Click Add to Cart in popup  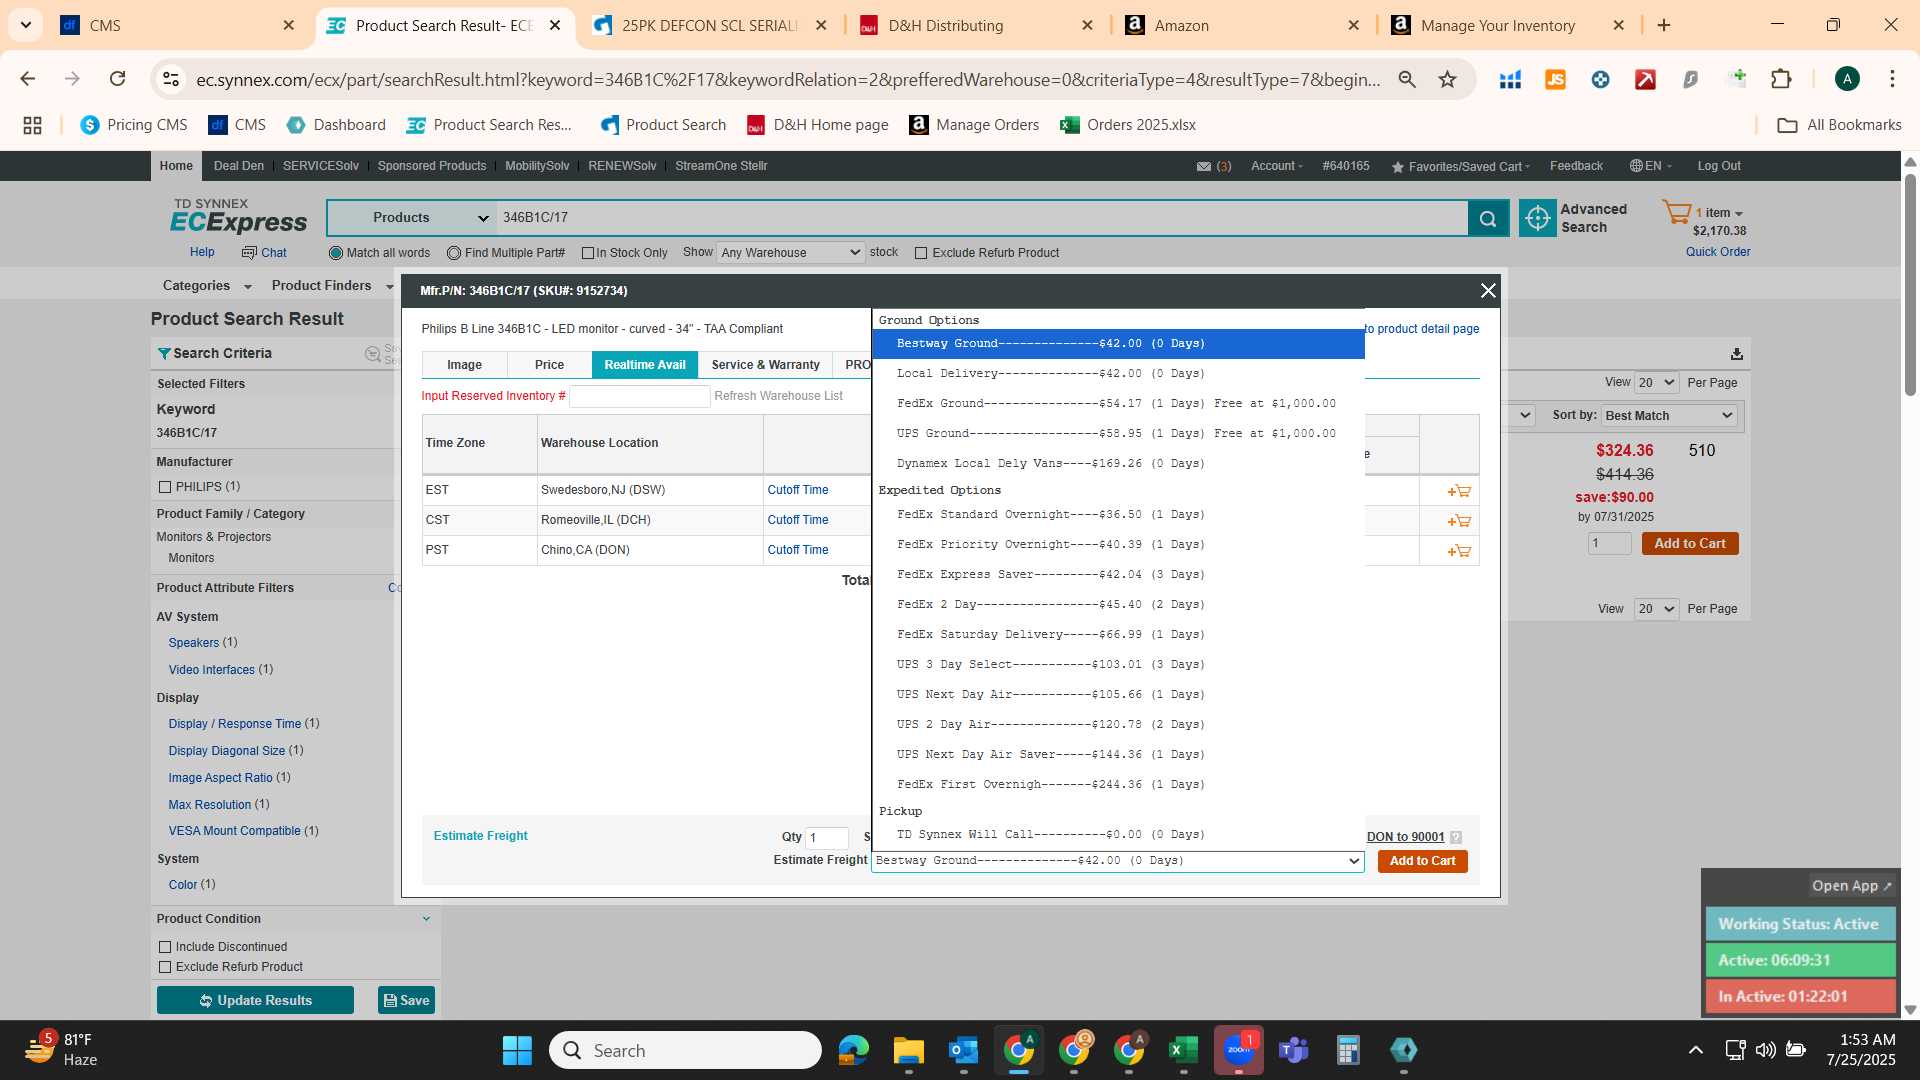[x=1422, y=861]
